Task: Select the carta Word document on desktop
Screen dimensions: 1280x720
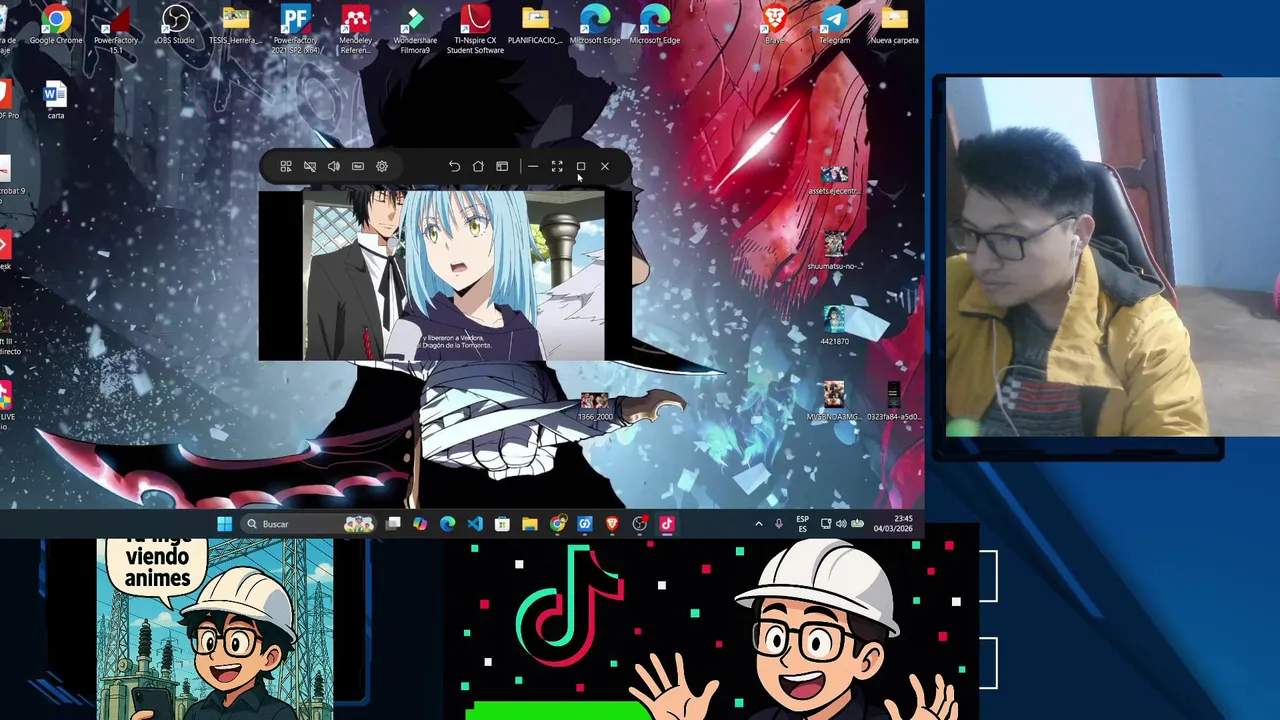Action: [55, 101]
